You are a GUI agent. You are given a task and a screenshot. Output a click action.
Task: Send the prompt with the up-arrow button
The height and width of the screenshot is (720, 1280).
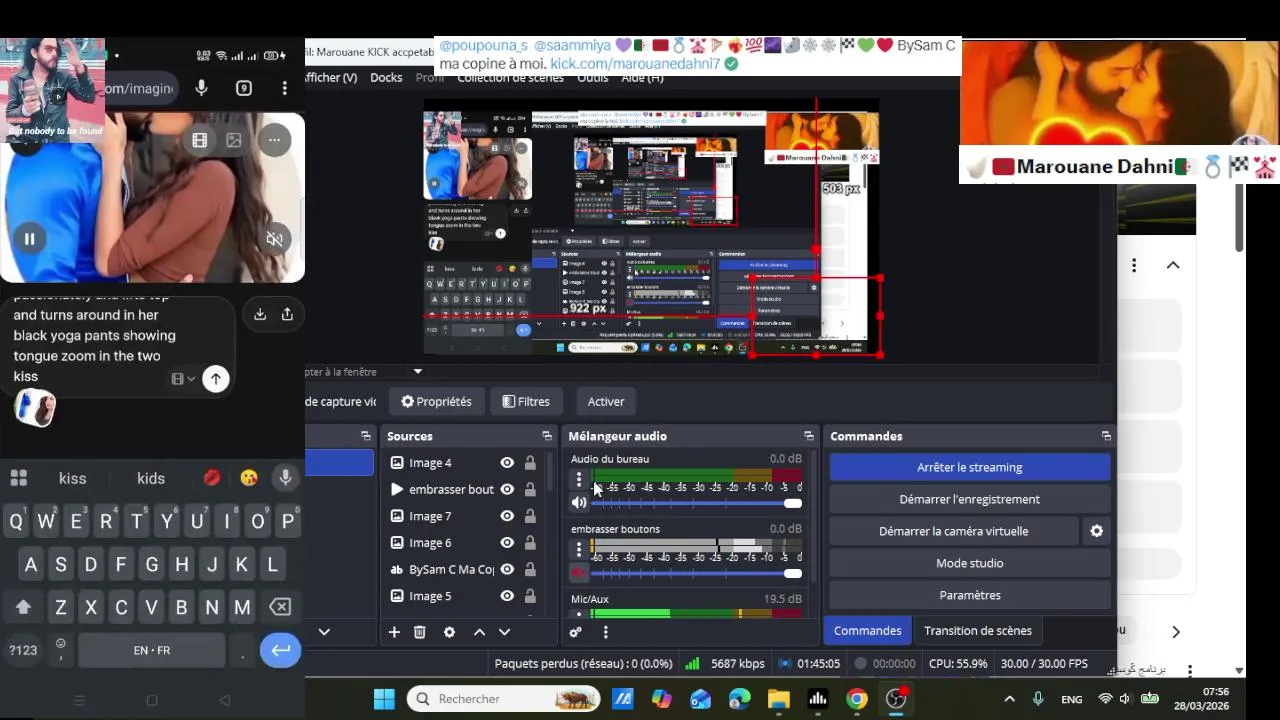(216, 379)
